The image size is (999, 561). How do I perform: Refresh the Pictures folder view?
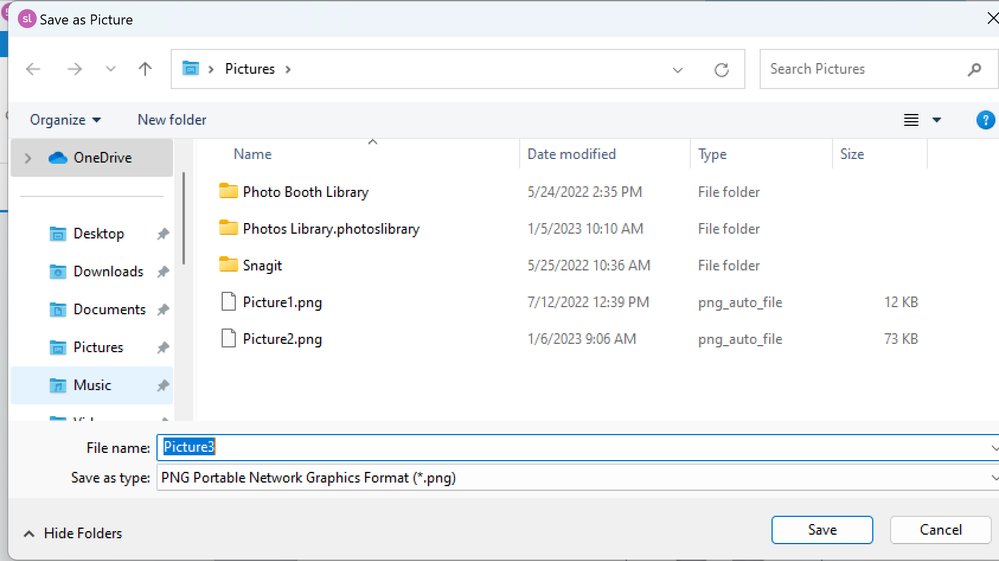[721, 70]
